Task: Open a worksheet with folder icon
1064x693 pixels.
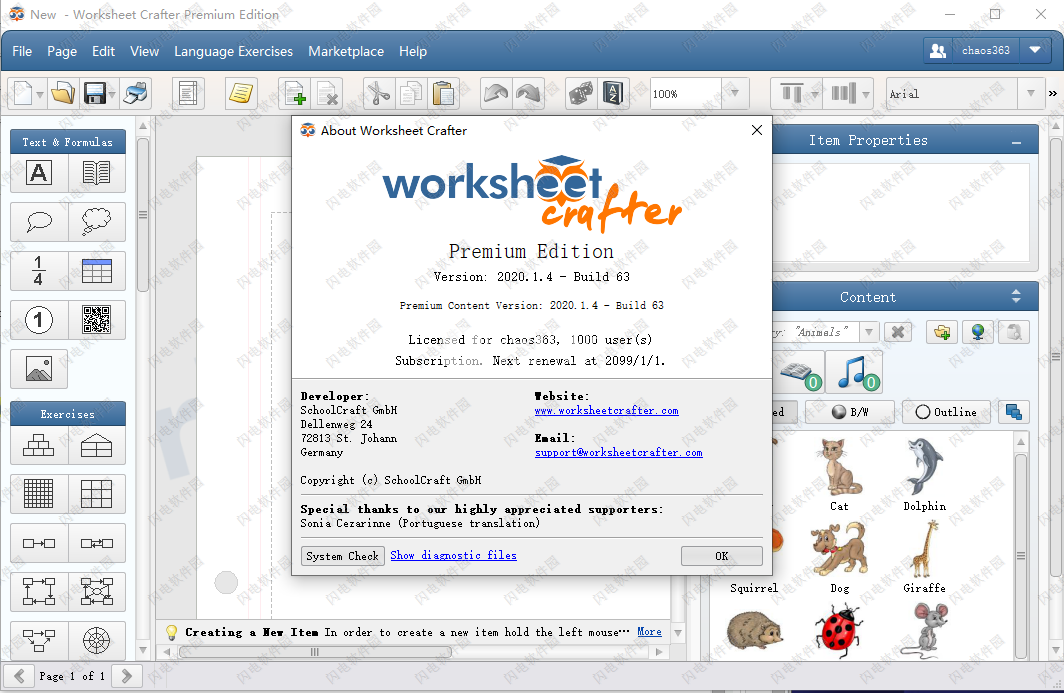Action: click(63, 93)
